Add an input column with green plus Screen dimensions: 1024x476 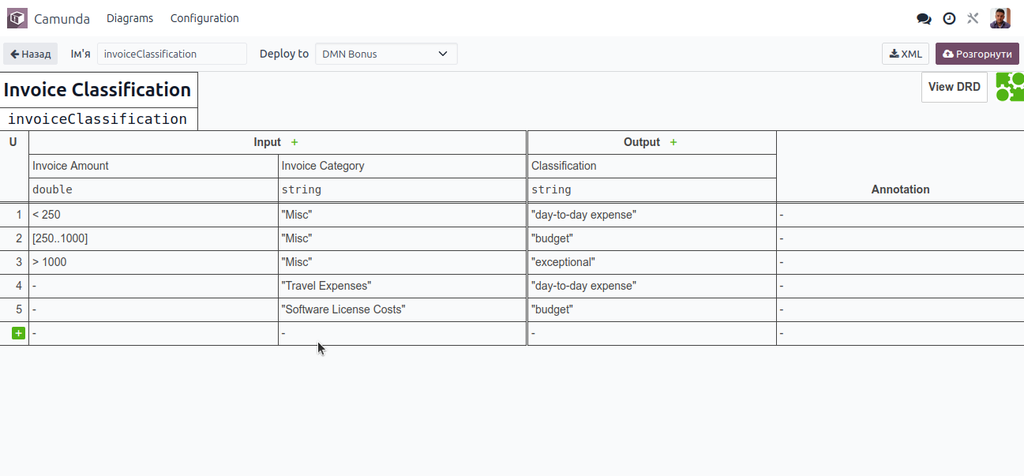pyautogui.click(x=294, y=142)
